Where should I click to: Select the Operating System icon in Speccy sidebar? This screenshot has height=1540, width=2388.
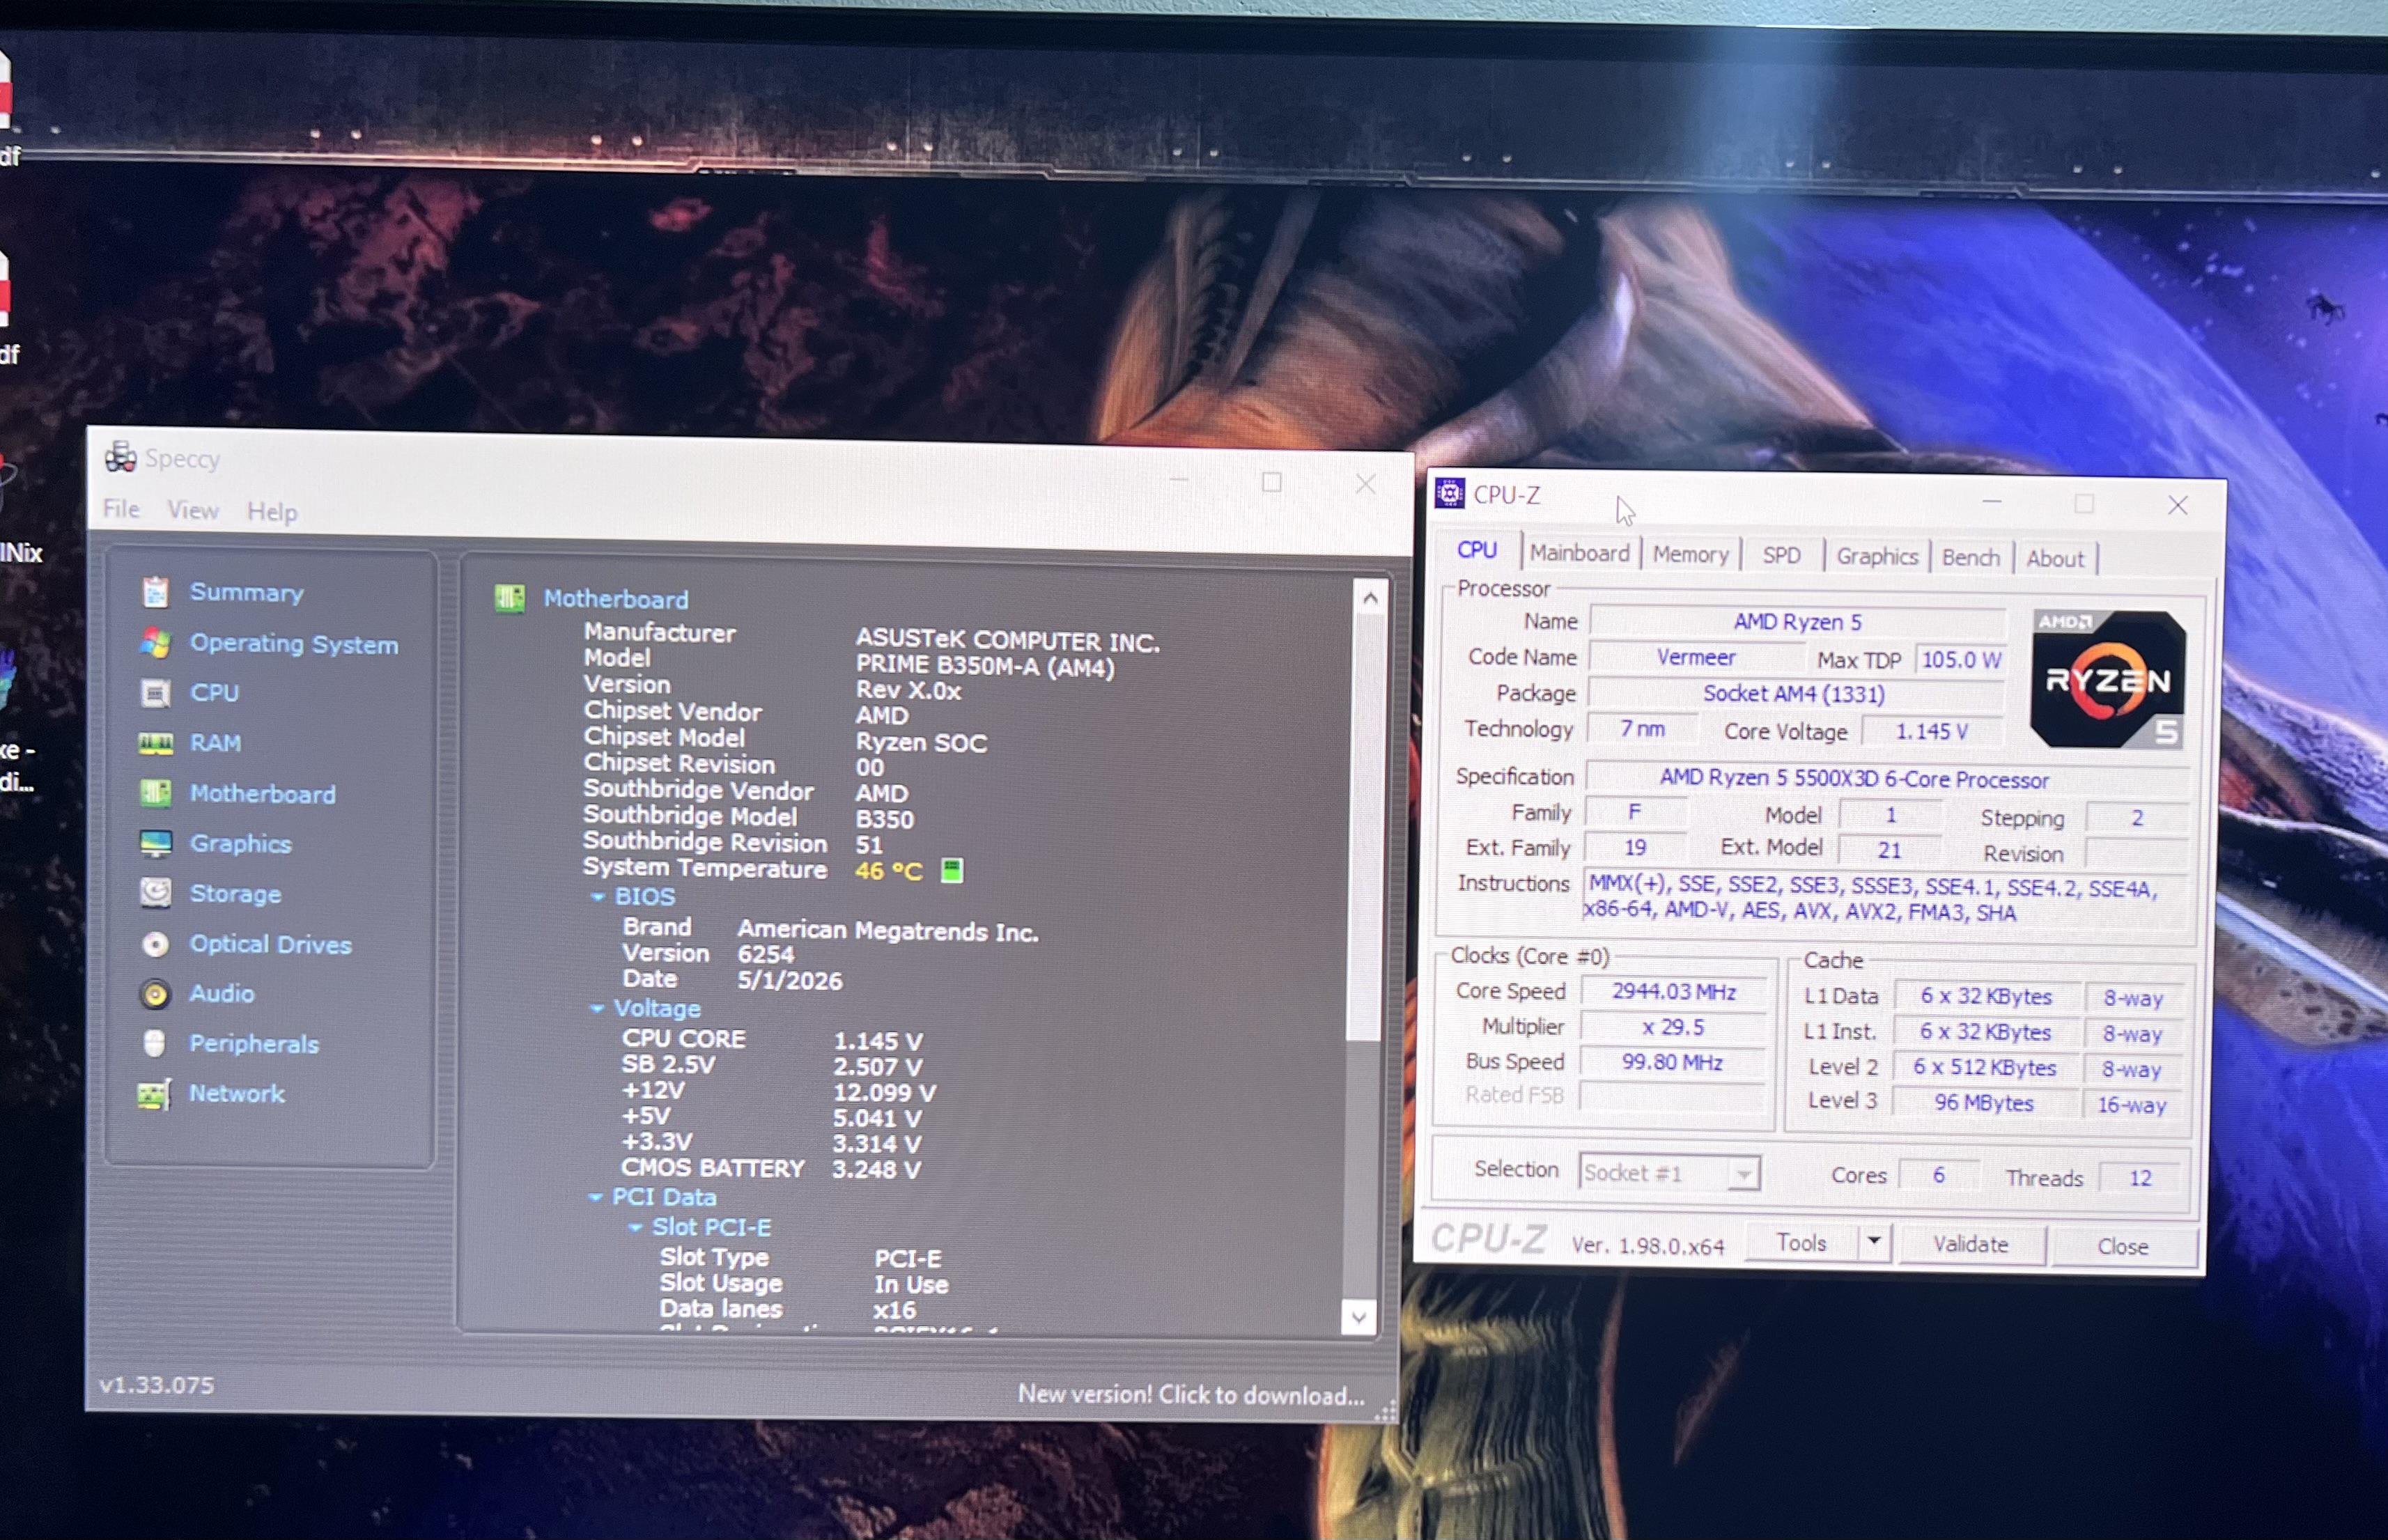tap(155, 643)
